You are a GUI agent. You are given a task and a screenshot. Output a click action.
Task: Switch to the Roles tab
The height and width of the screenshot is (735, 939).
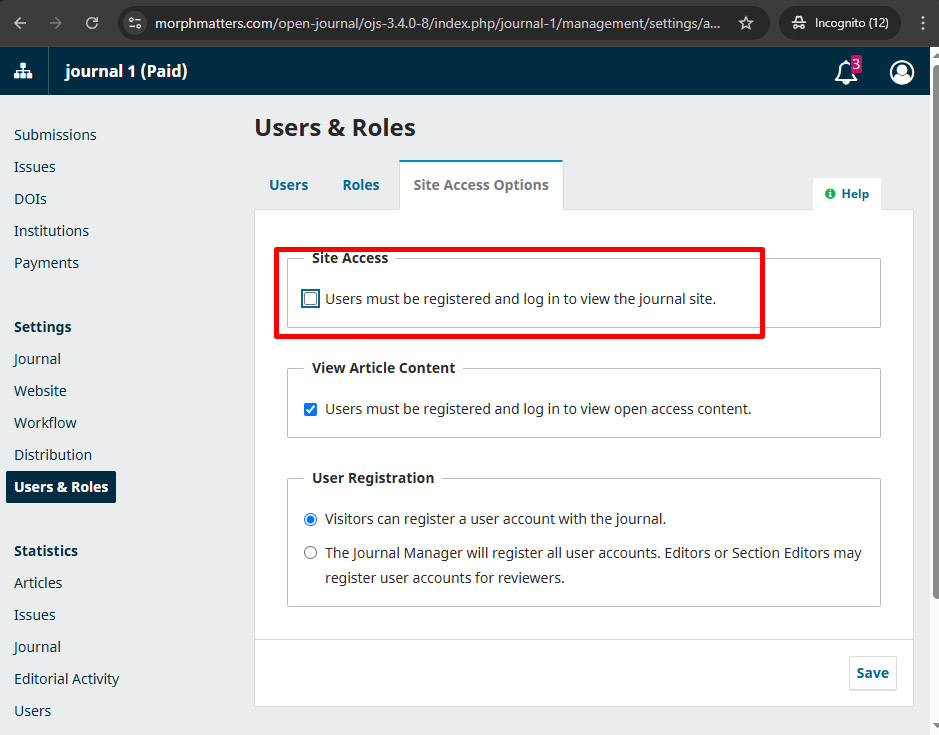click(361, 185)
